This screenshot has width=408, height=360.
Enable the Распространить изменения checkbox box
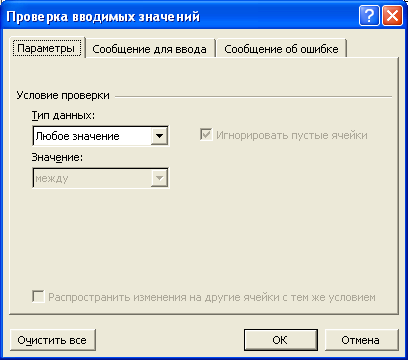38,297
